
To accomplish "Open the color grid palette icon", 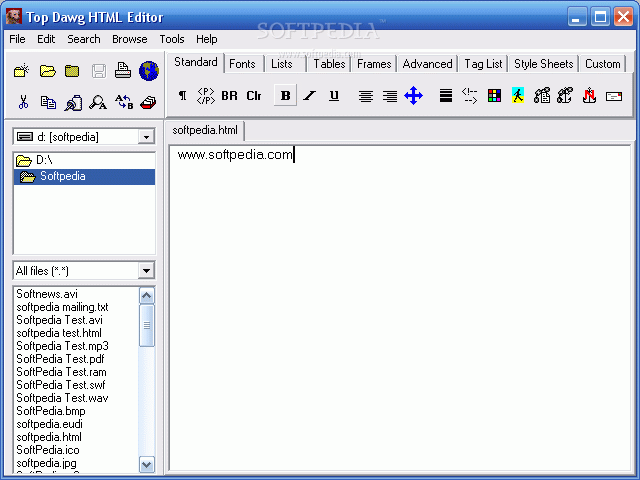I will pyautogui.click(x=494, y=96).
